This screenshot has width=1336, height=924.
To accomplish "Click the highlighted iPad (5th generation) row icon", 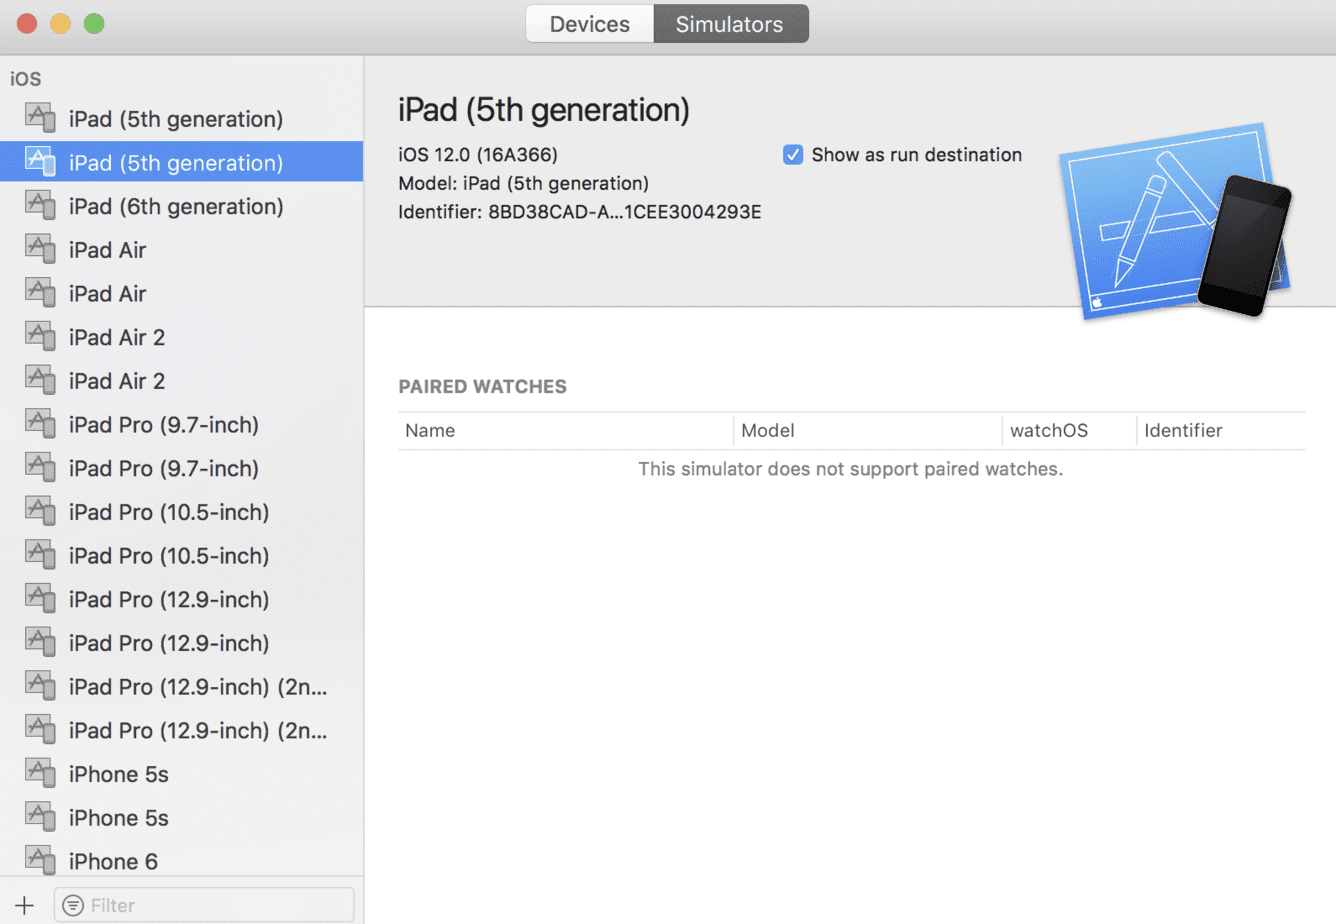I will tap(40, 161).
